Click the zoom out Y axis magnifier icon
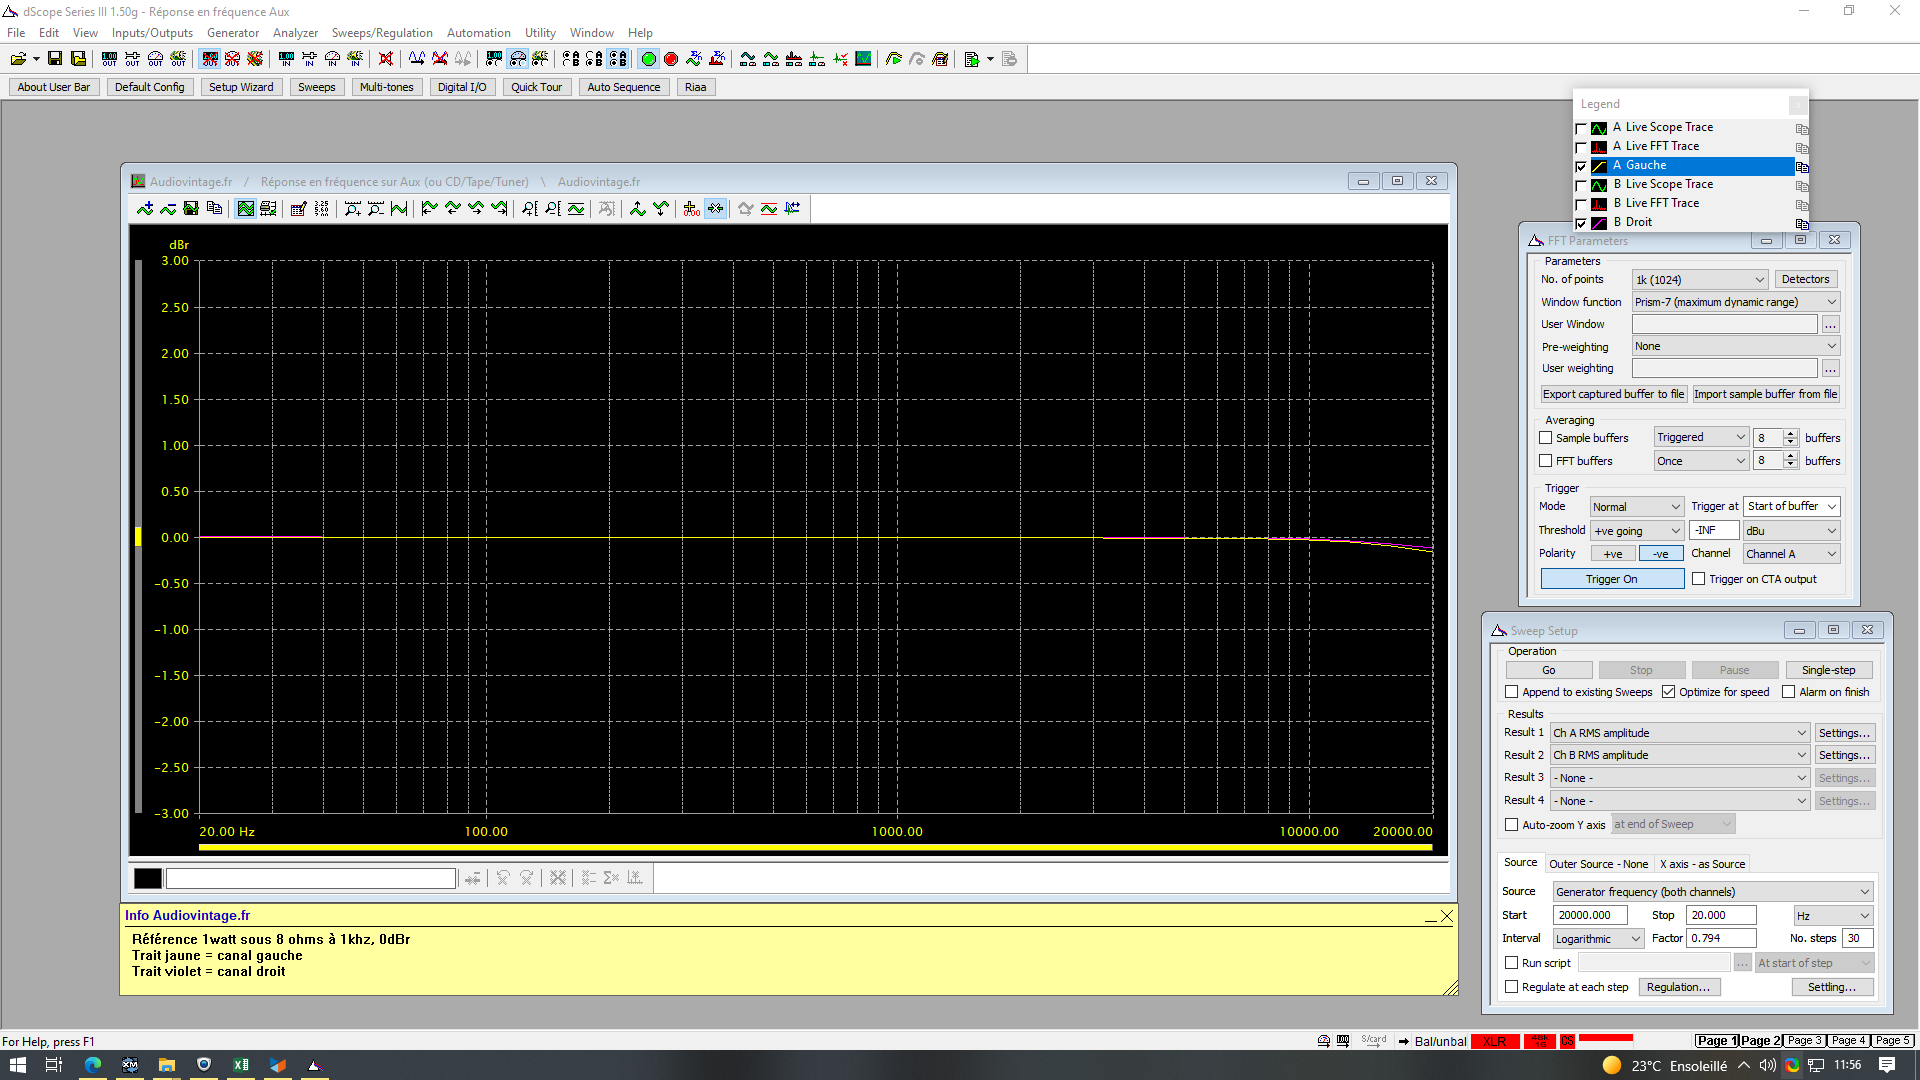Viewport: 1920px width, 1080px height. [x=553, y=209]
